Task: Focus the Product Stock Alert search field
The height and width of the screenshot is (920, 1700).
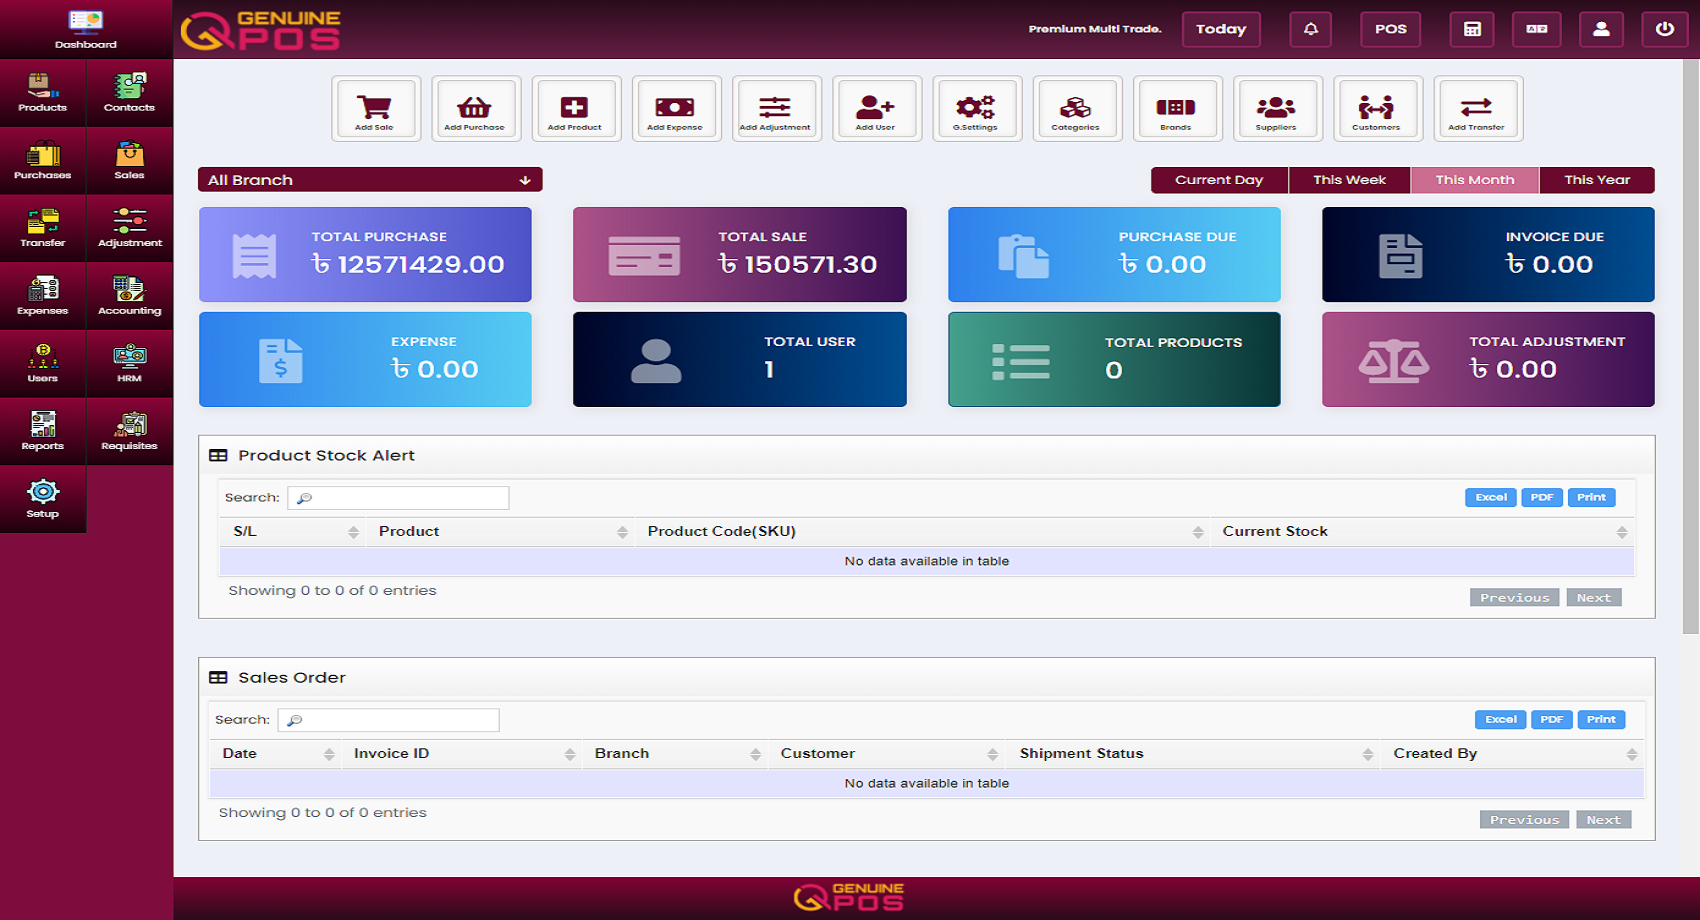Action: pyautogui.click(x=398, y=498)
